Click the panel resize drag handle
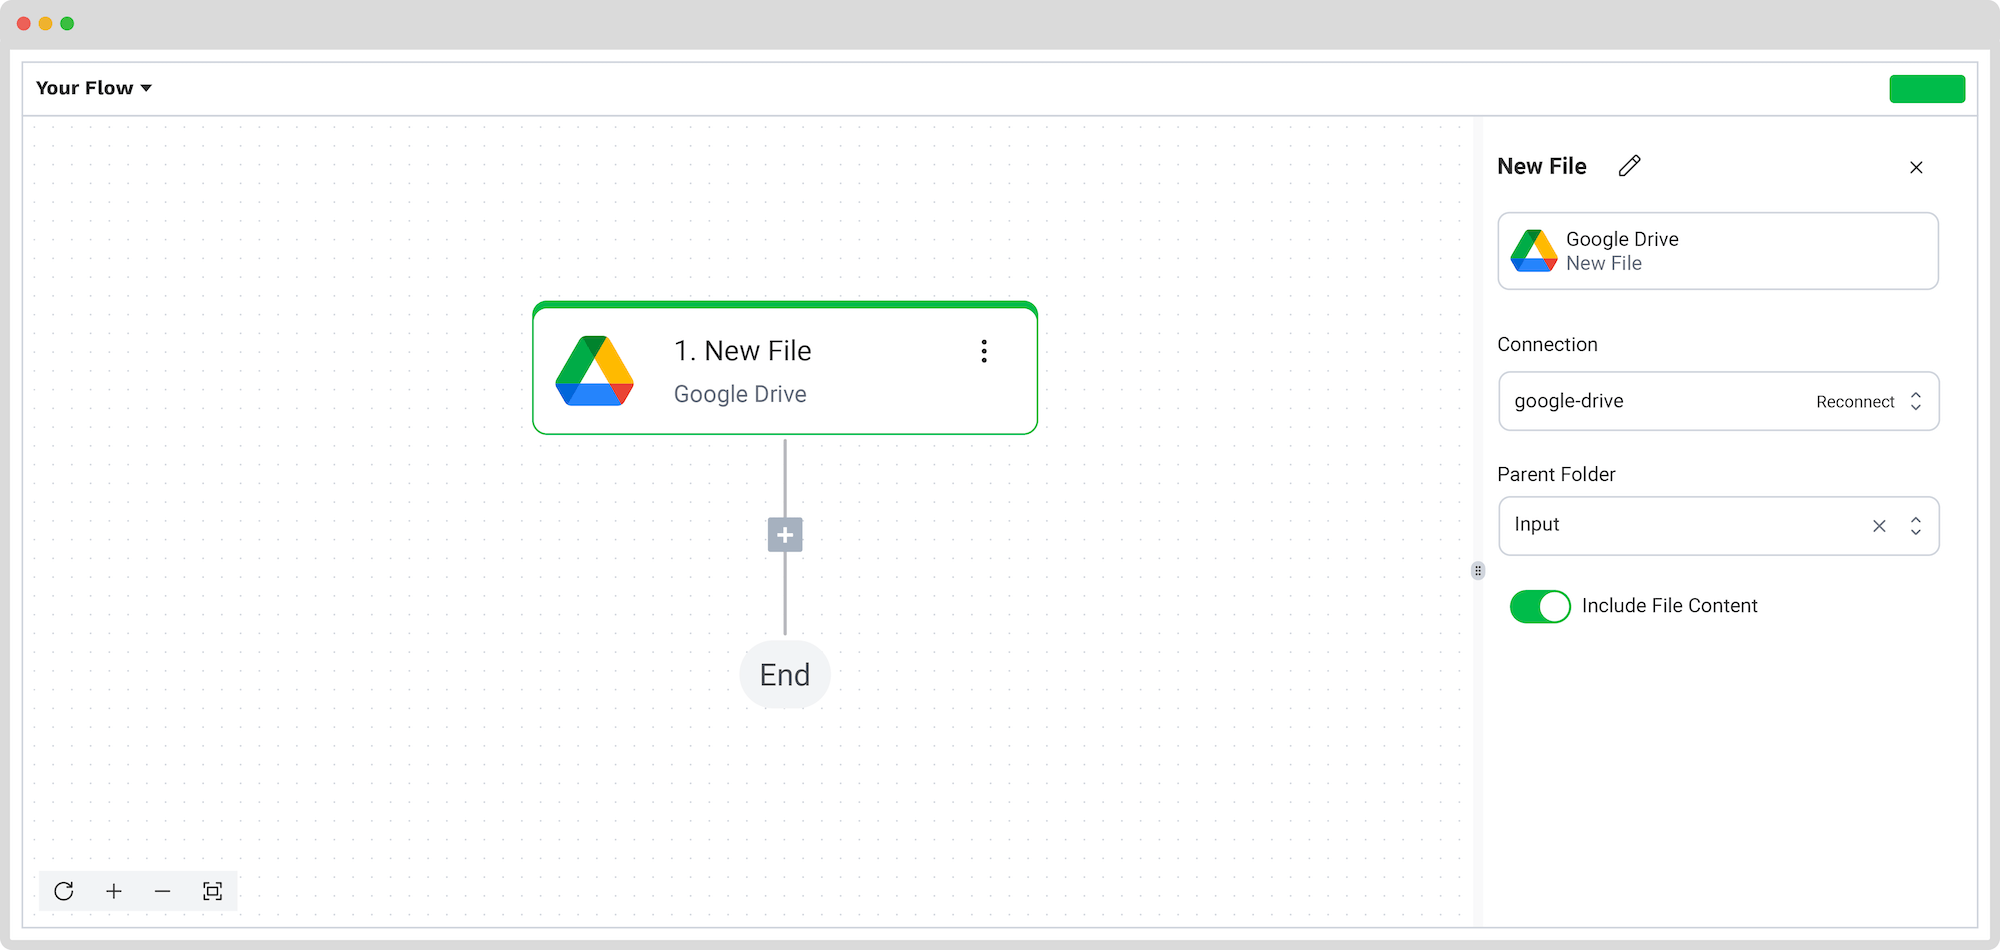Image resolution: width=2000 pixels, height=950 pixels. pos(1478,571)
